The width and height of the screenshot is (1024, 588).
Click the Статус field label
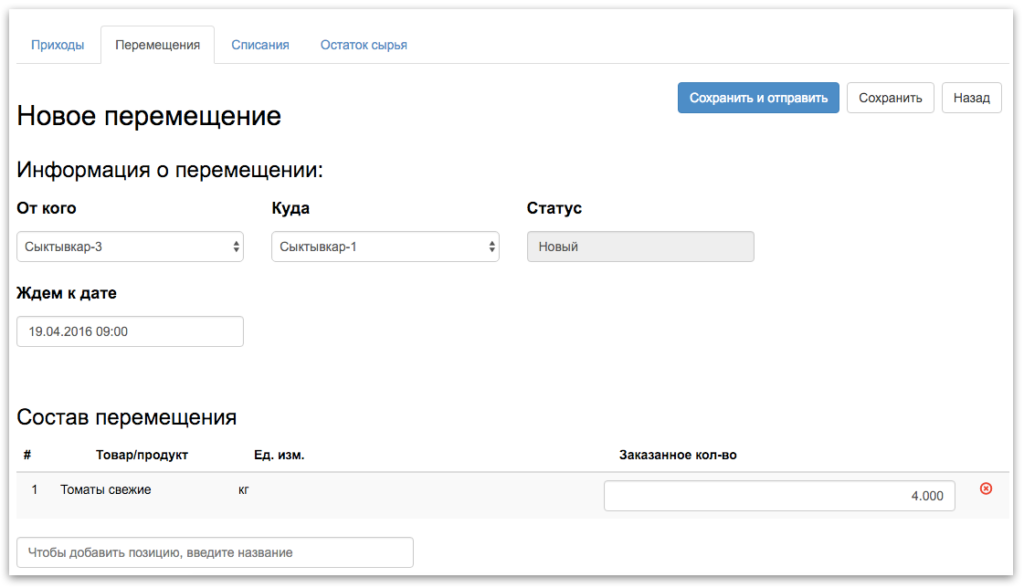554,208
